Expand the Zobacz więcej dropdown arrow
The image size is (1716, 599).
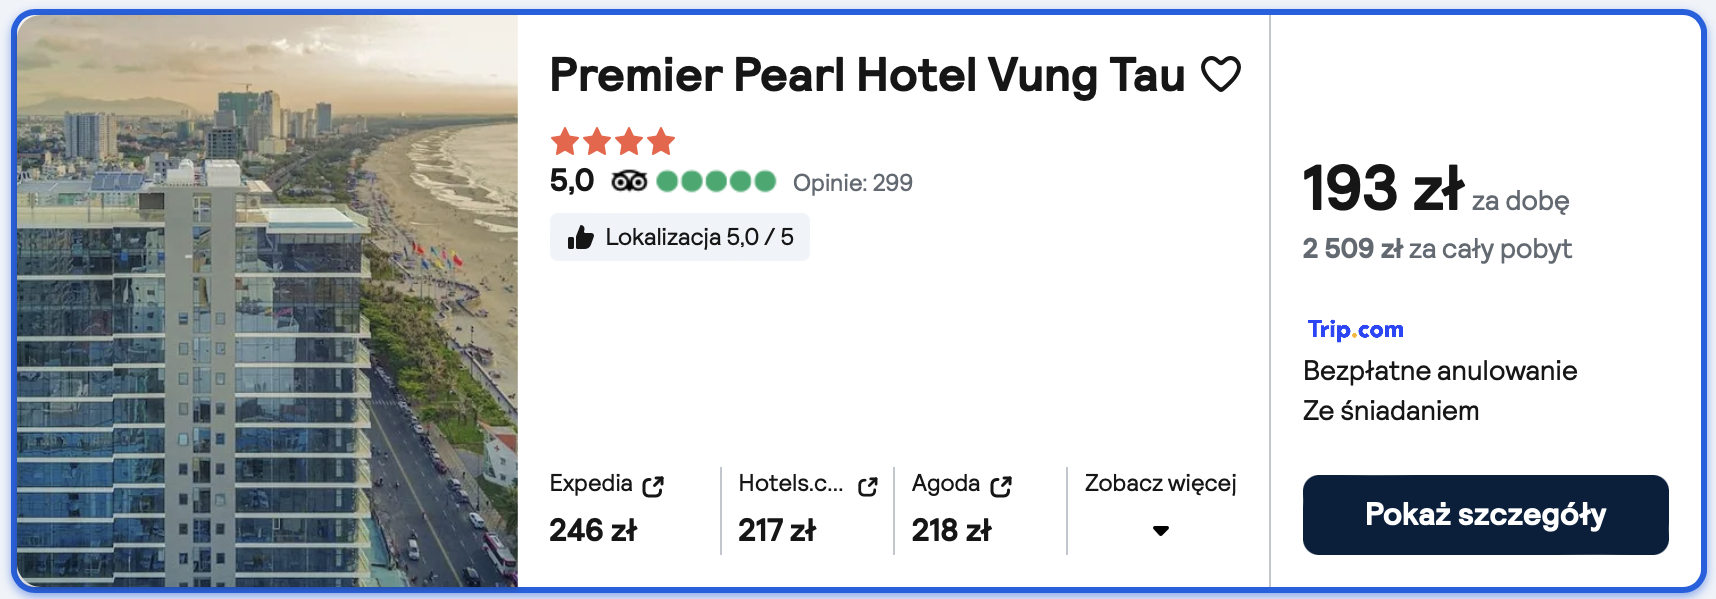1160,530
